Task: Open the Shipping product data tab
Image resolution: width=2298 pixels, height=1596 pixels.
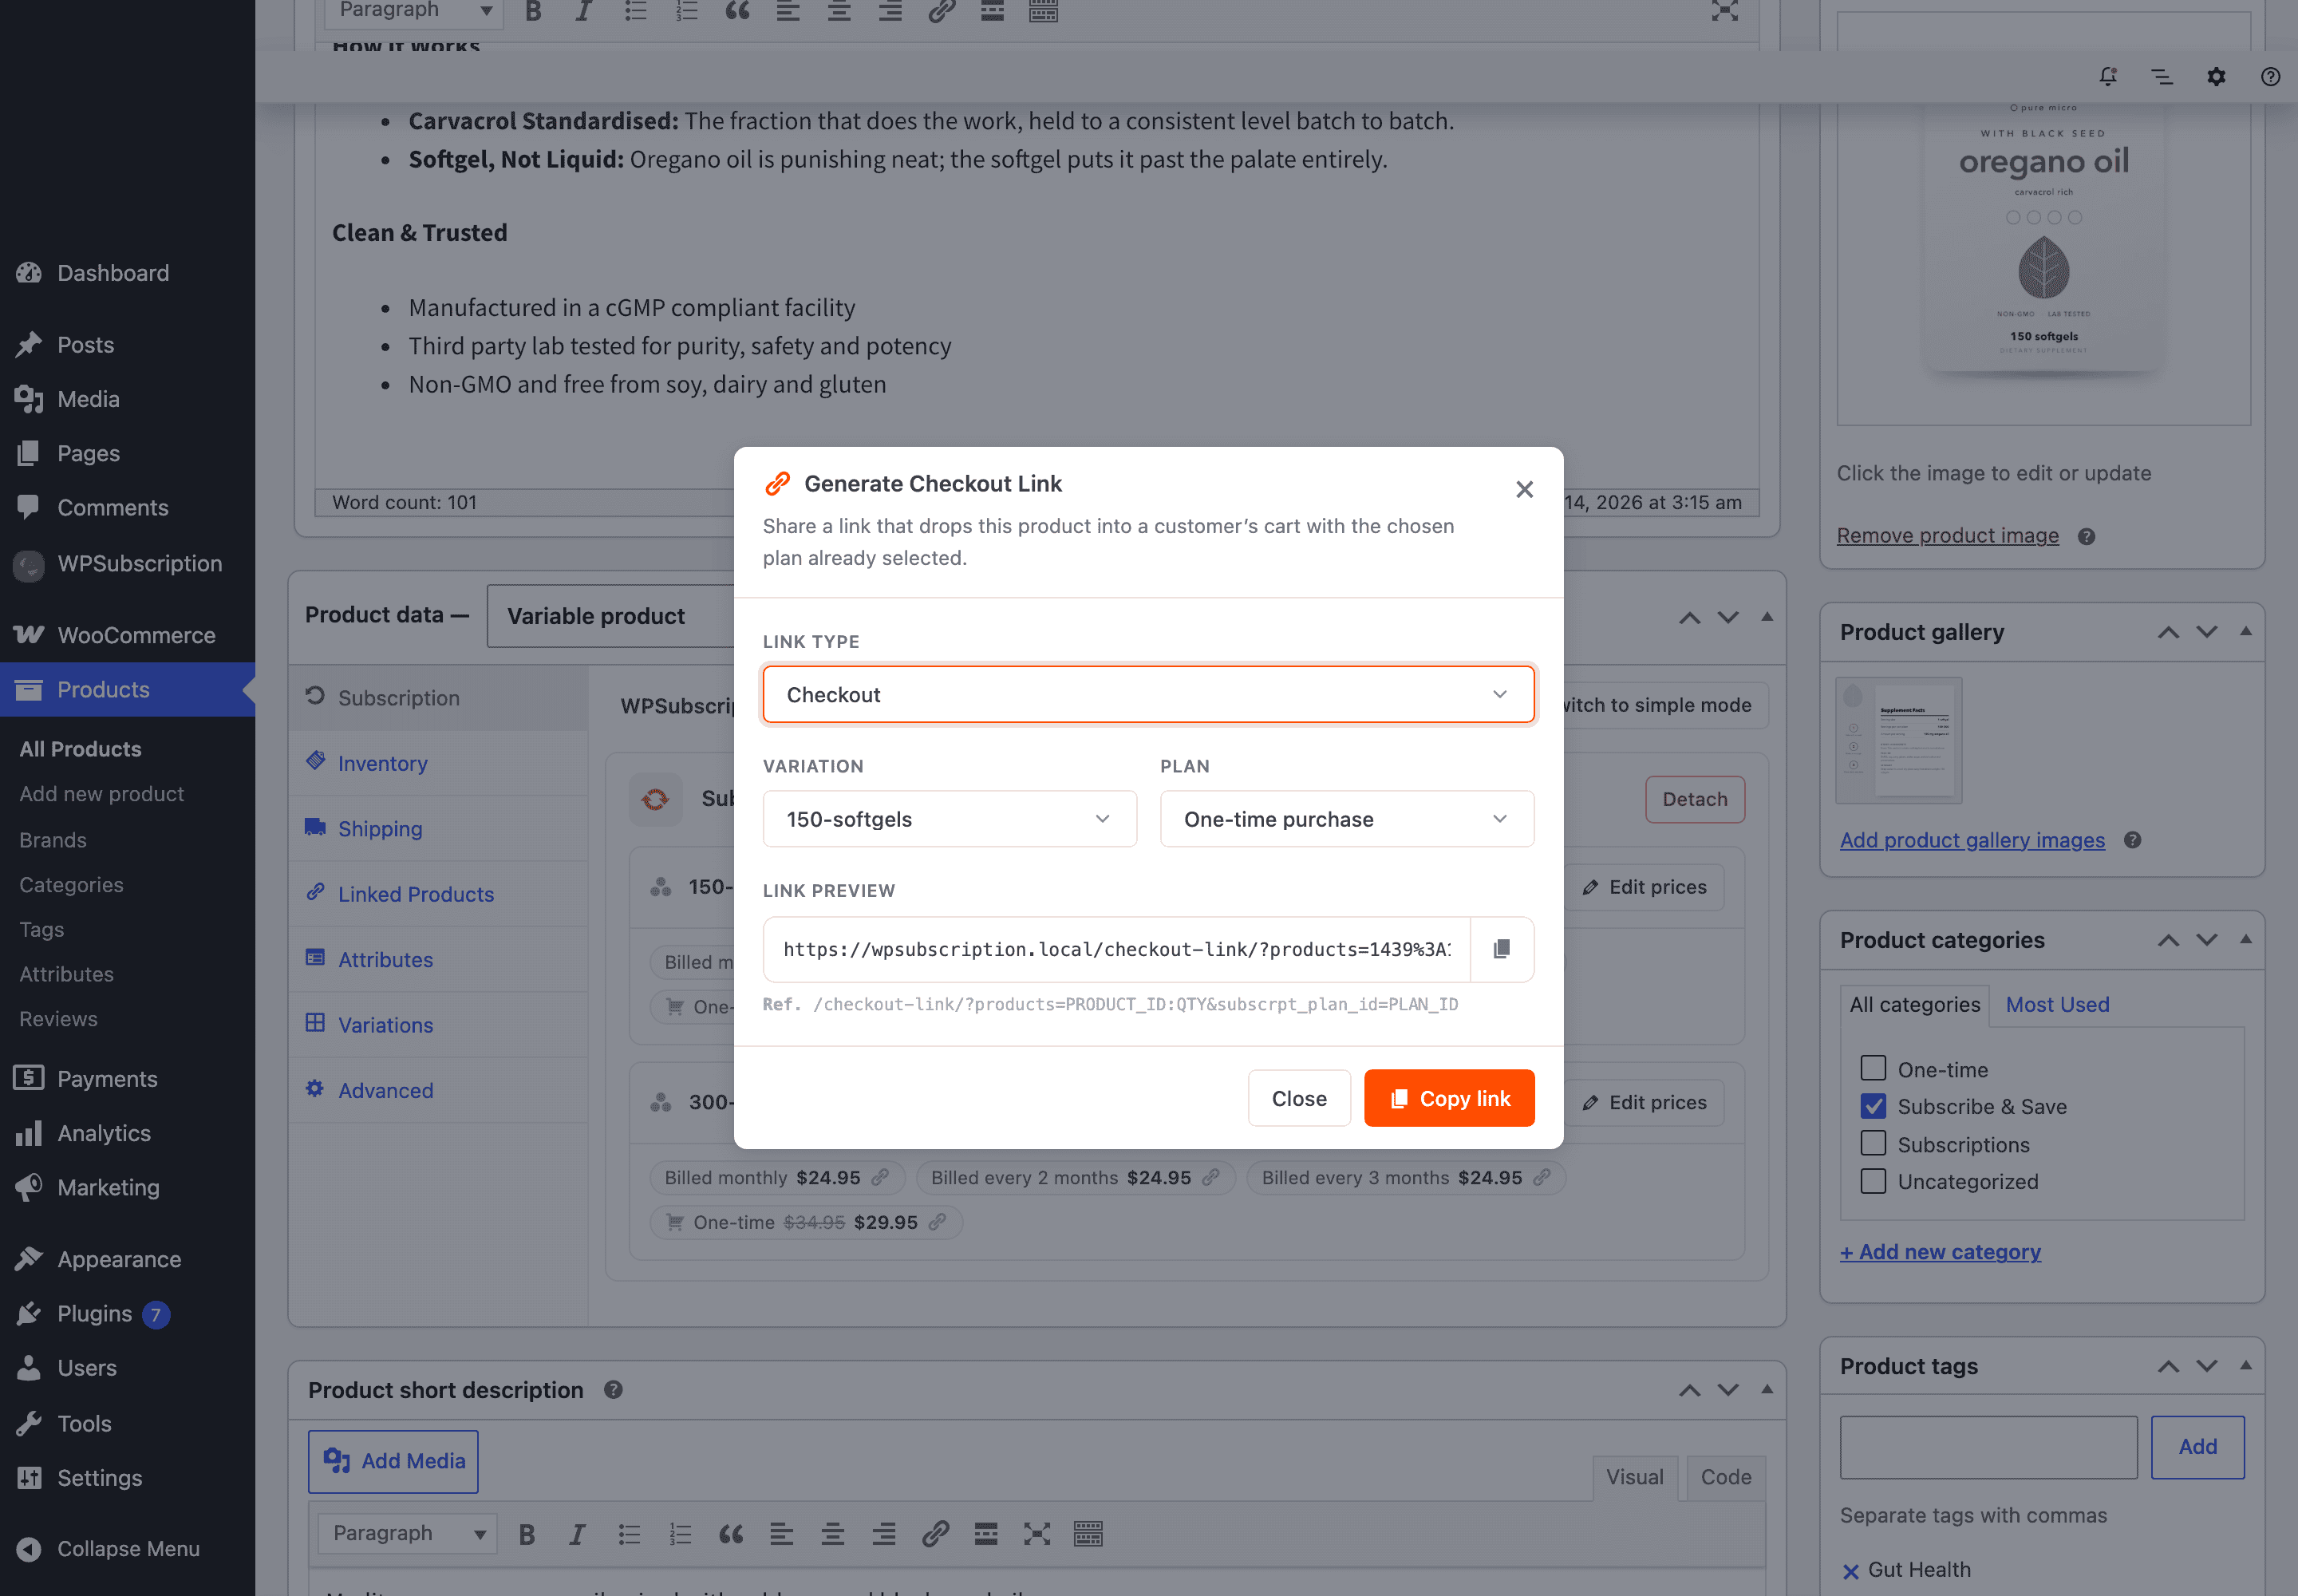Action: pyautogui.click(x=439, y=828)
